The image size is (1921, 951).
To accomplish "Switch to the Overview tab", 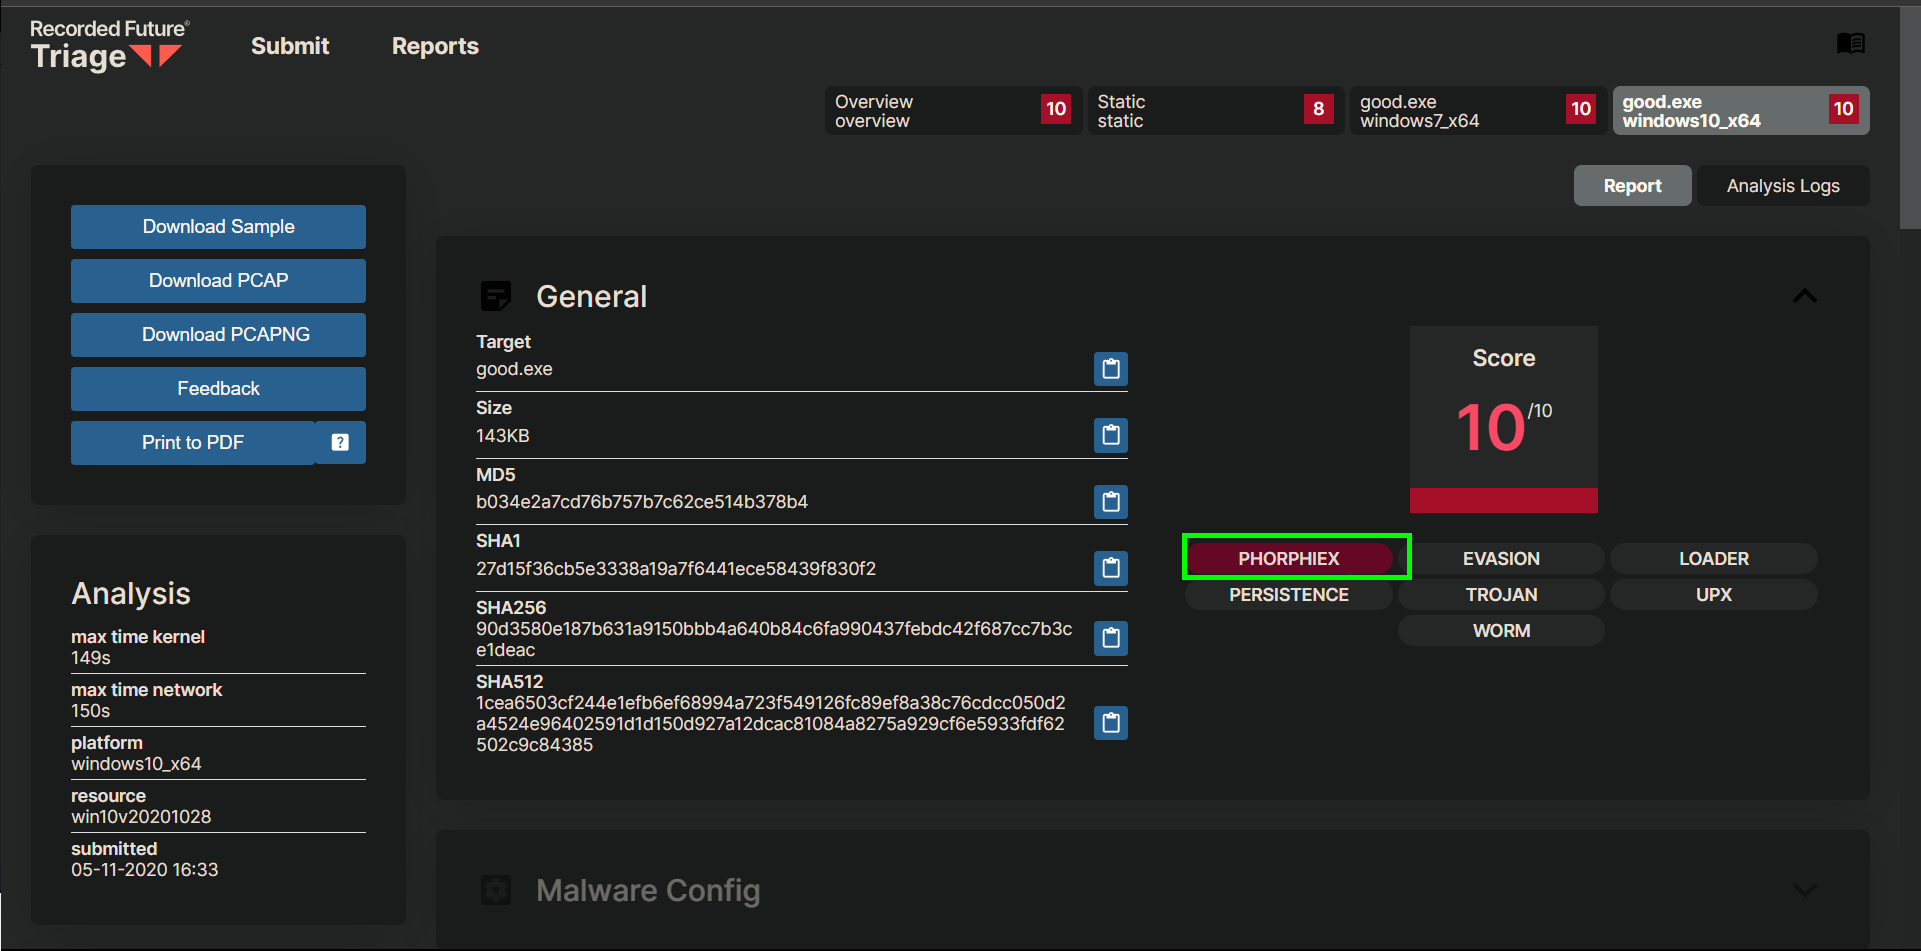I will click(952, 110).
